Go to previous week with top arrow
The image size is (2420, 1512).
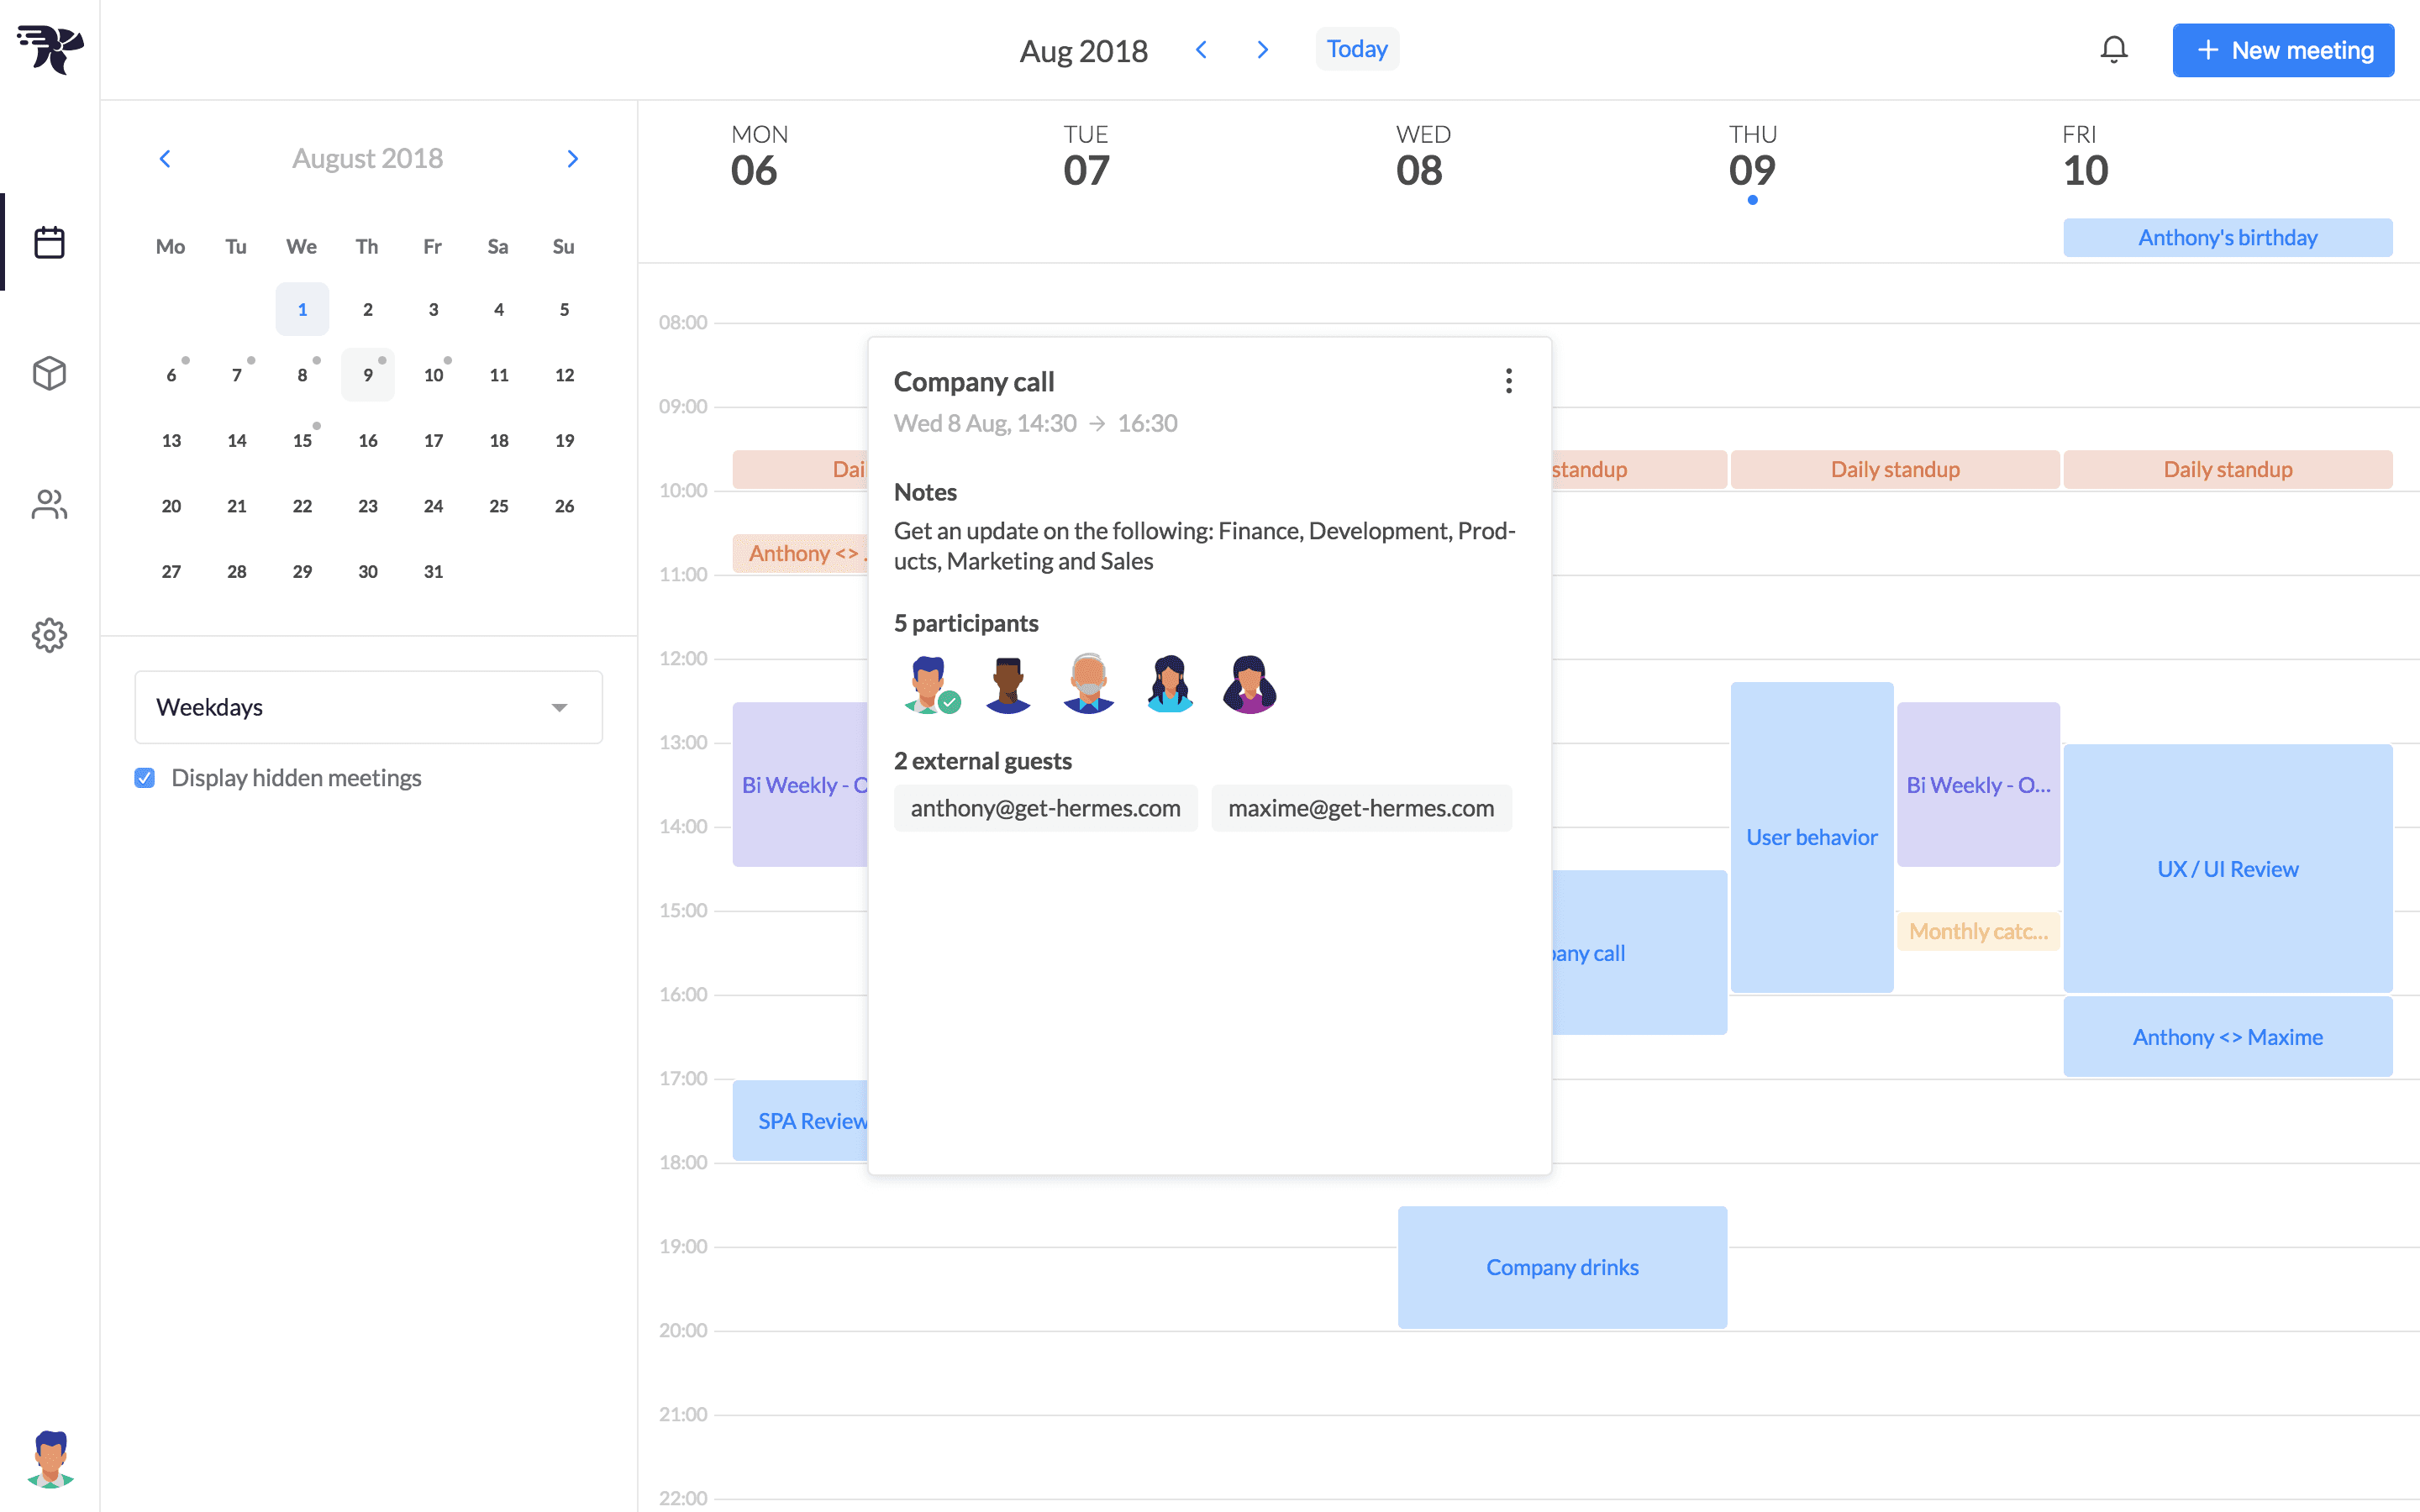tap(1201, 49)
